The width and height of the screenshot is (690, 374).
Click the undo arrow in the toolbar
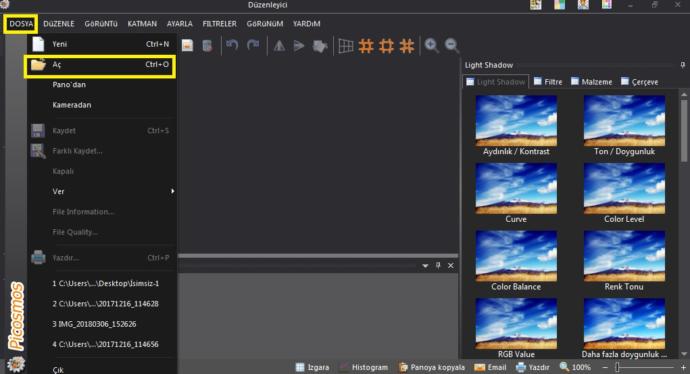pyautogui.click(x=232, y=45)
